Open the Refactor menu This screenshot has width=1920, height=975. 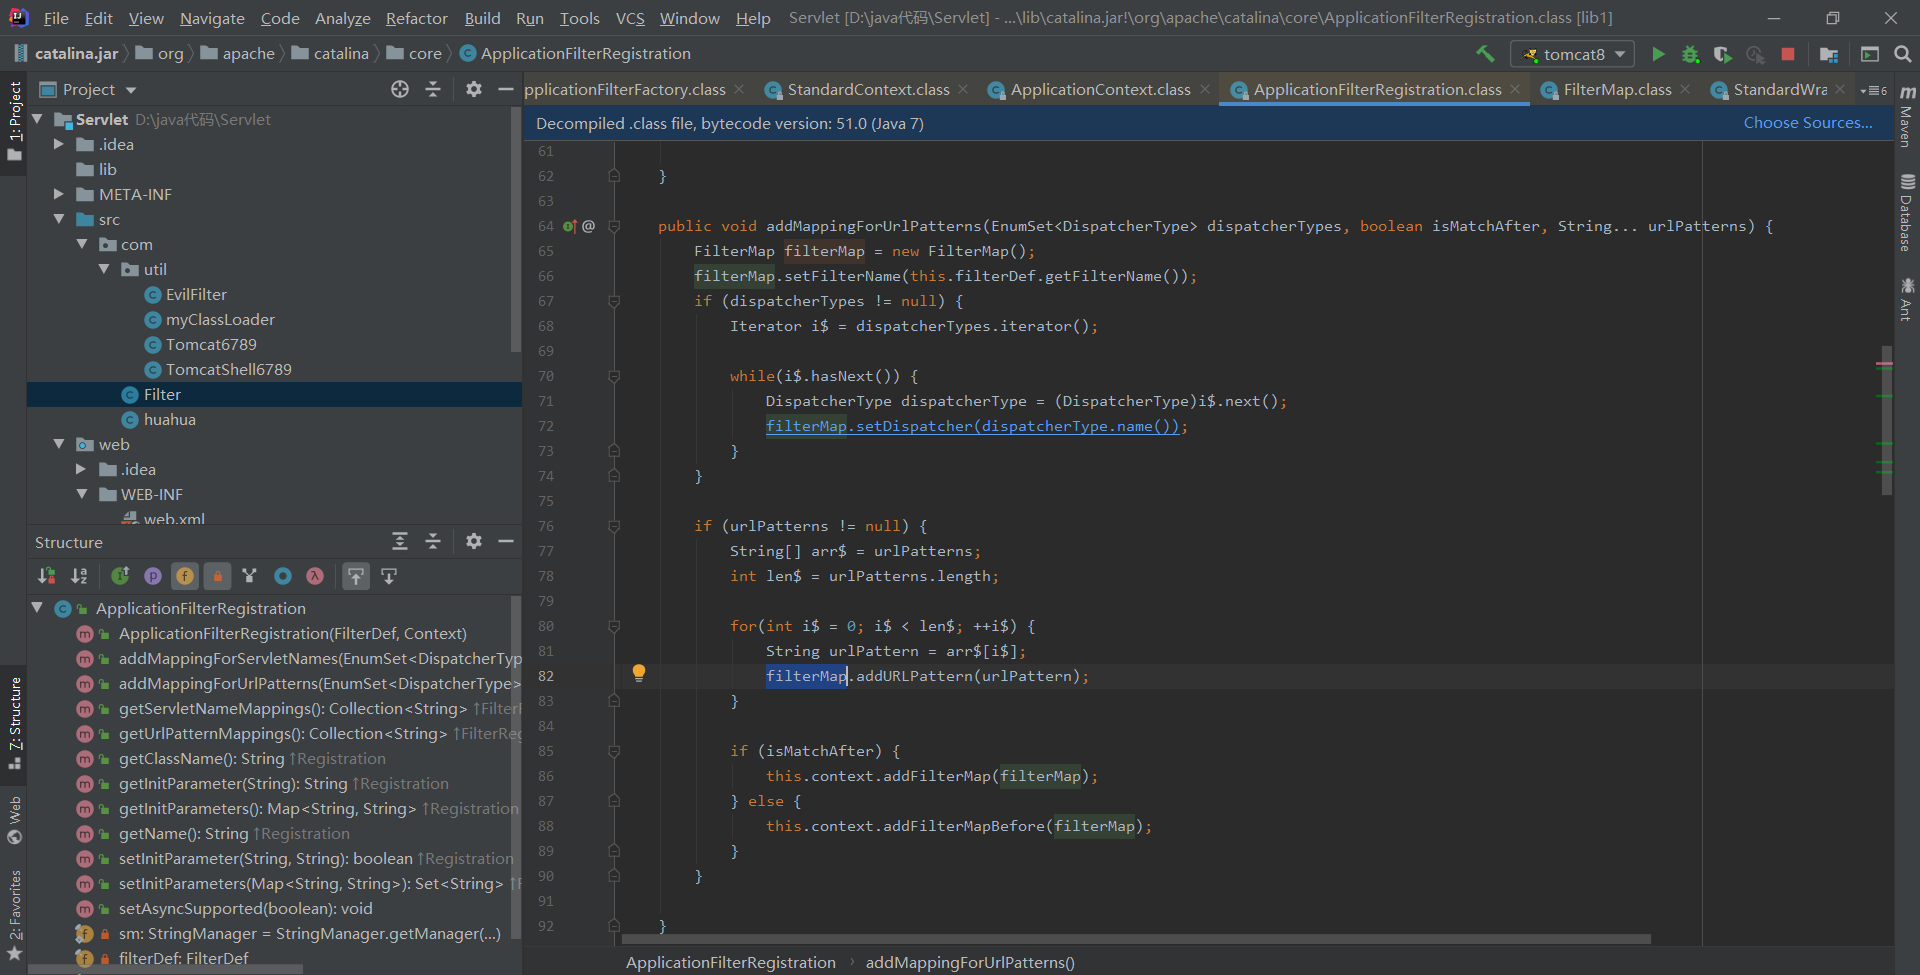pyautogui.click(x=416, y=18)
